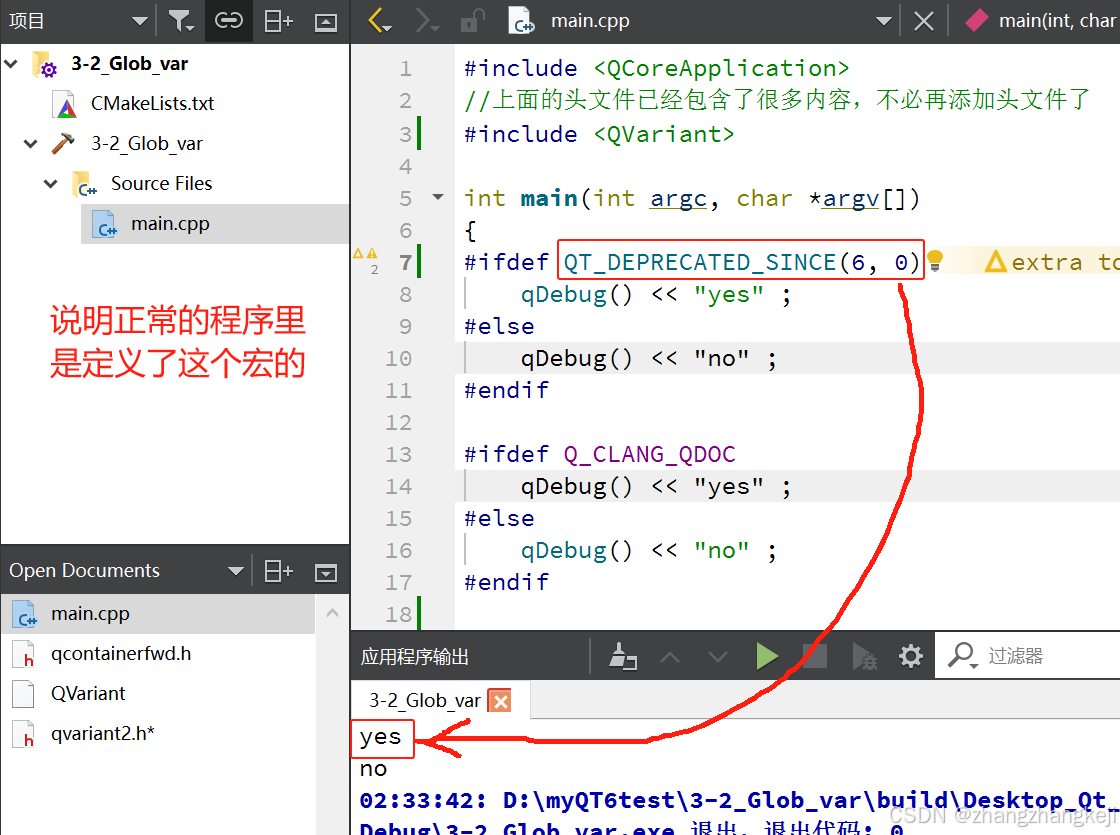Toggle synchronize with editor link icon
Image resolution: width=1120 pixels, height=835 pixels.
click(229, 21)
